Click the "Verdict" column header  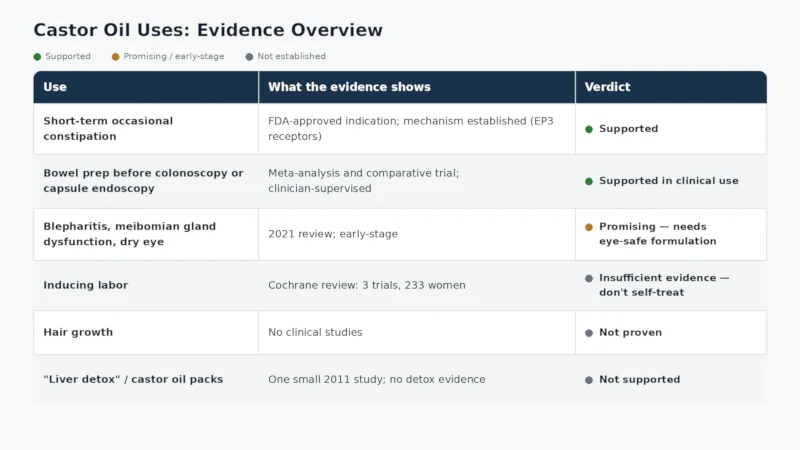click(x=671, y=87)
